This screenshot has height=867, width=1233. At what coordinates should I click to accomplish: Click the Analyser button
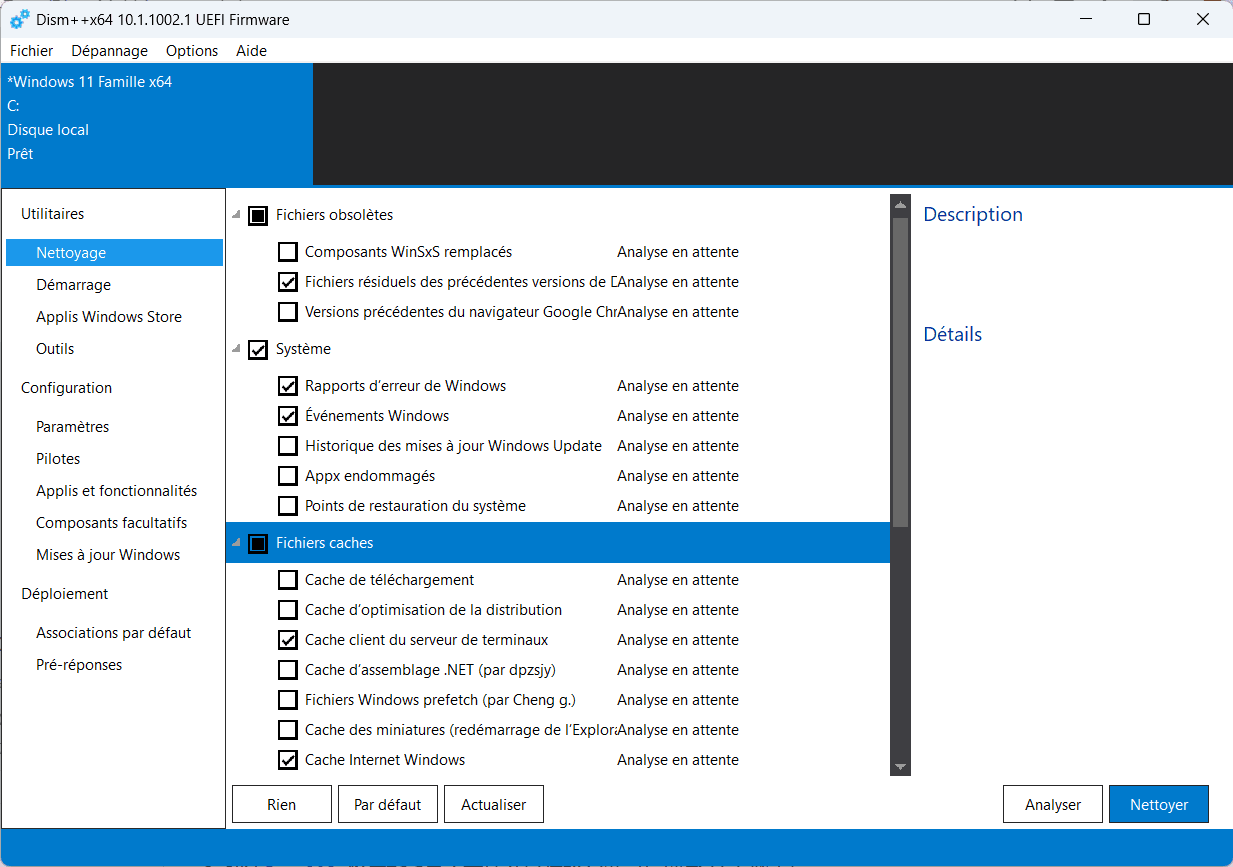1053,804
